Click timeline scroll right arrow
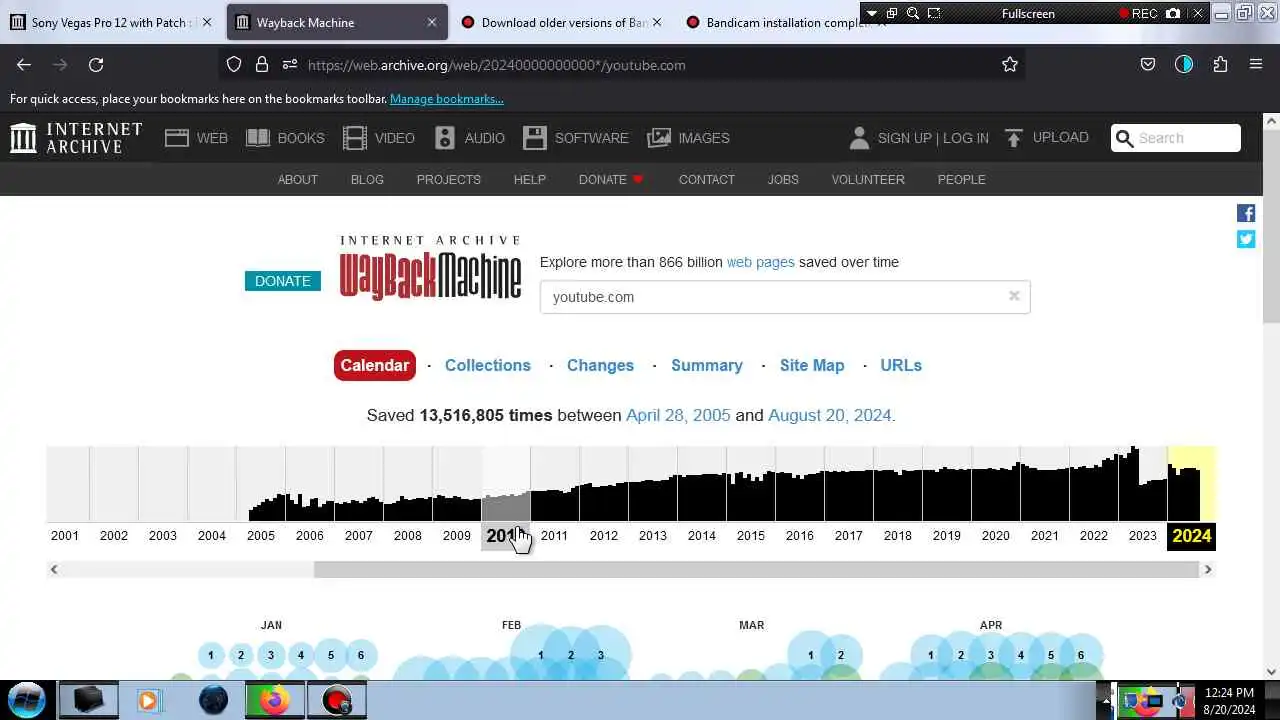Screen dimensions: 1280x720 coord(1208,569)
